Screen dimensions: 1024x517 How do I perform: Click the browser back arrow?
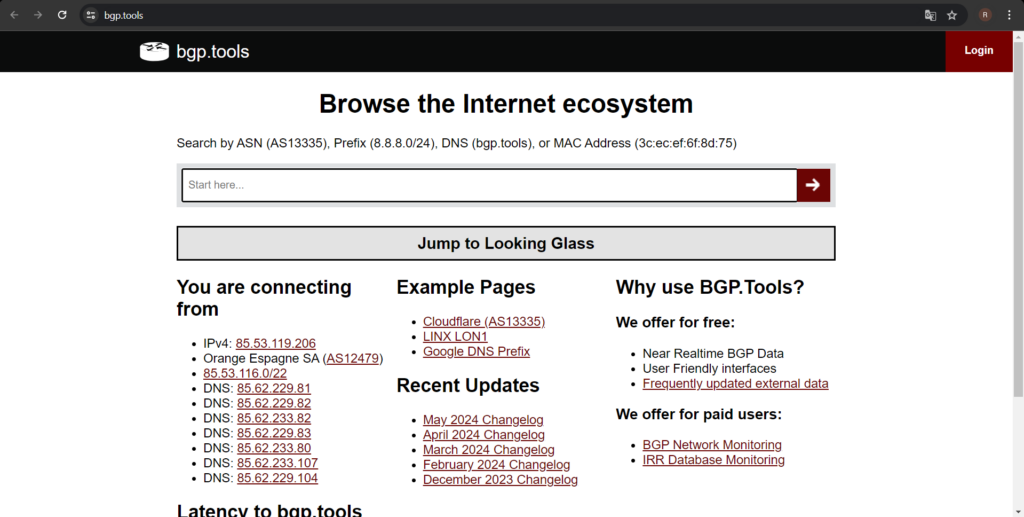[x=14, y=15]
